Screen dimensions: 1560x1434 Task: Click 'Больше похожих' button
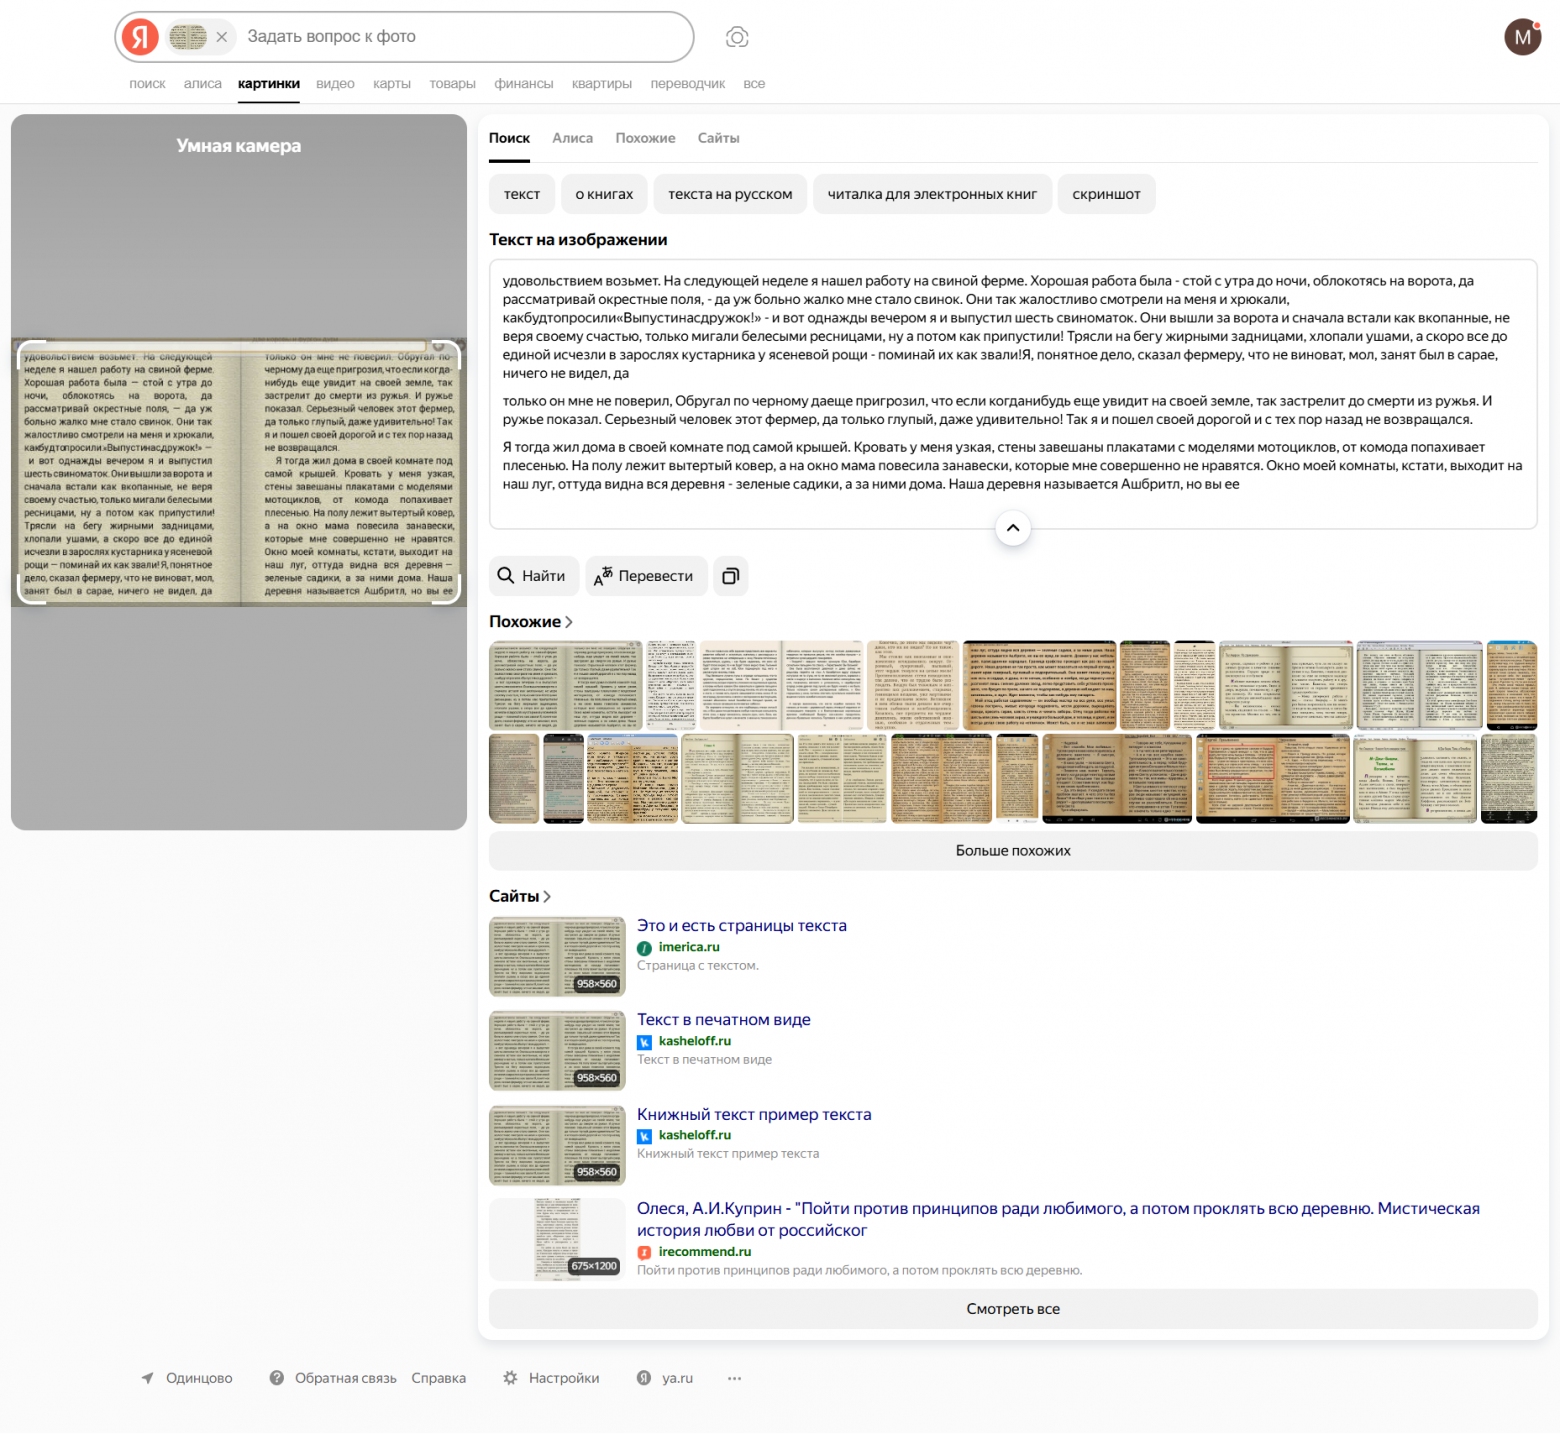(x=1013, y=851)
